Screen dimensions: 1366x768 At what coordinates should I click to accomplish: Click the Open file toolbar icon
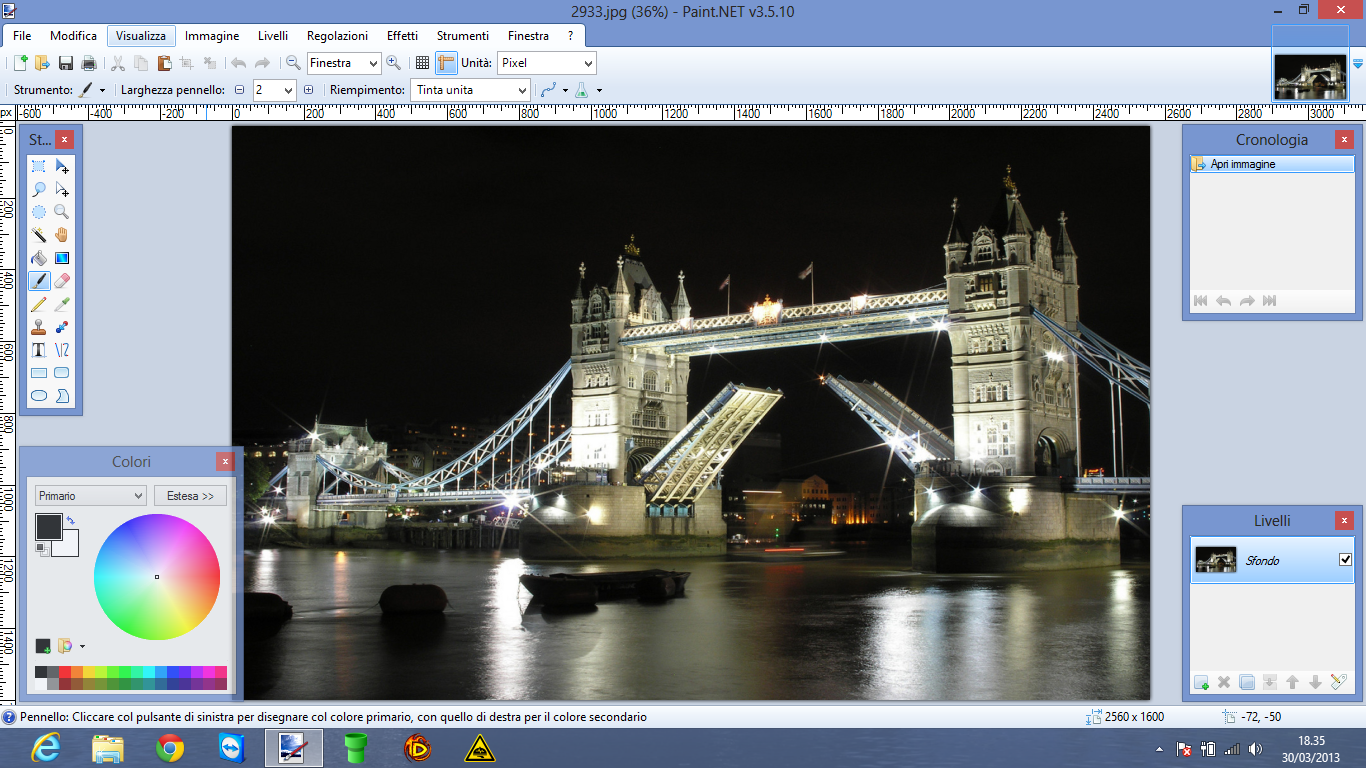pos(42,63)
